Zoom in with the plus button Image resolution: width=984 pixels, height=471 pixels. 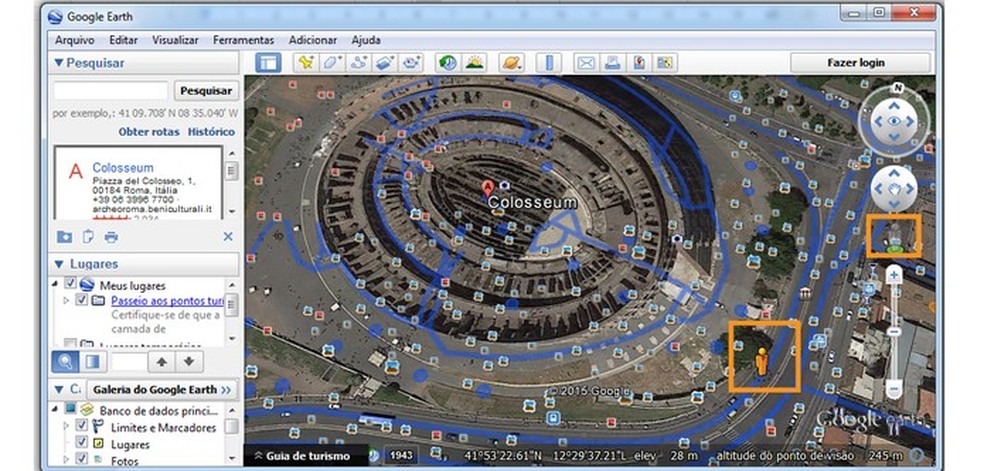[x=895, y=275]
